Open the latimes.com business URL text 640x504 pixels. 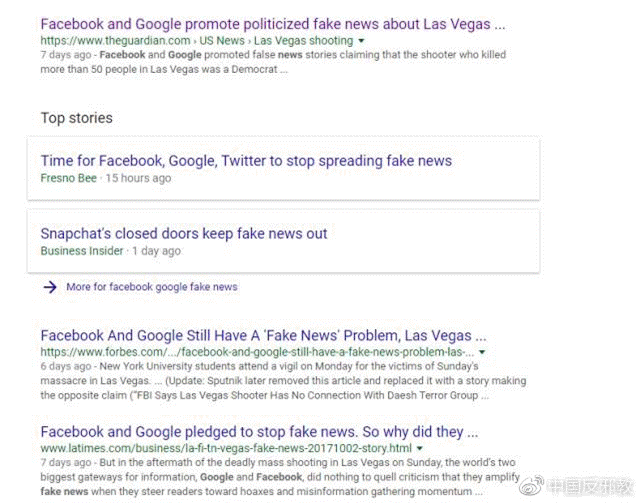pos(226,448)
